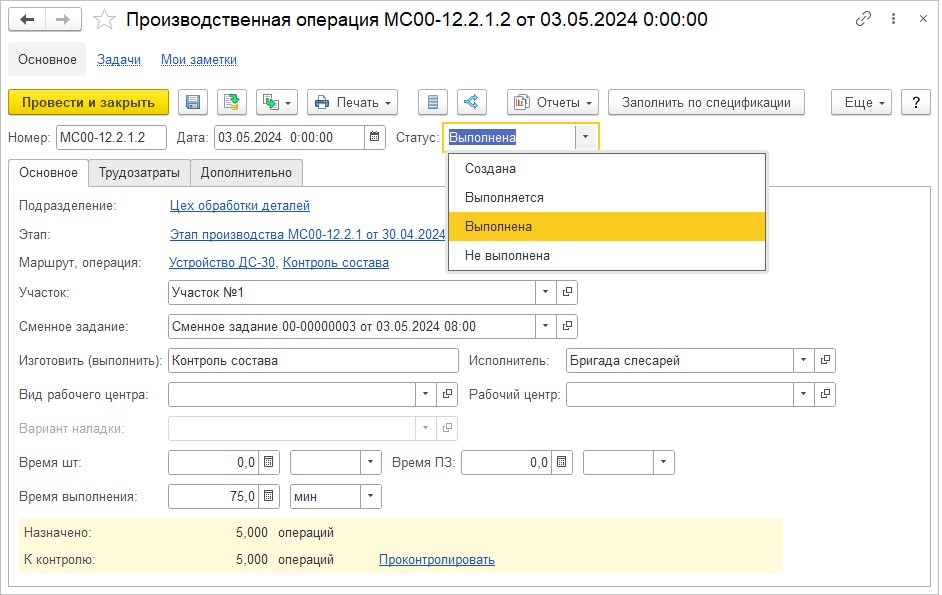Screen dimensions: 942x595
Task: Expand the Сменное задание dropdown
Action: point(545,326)
